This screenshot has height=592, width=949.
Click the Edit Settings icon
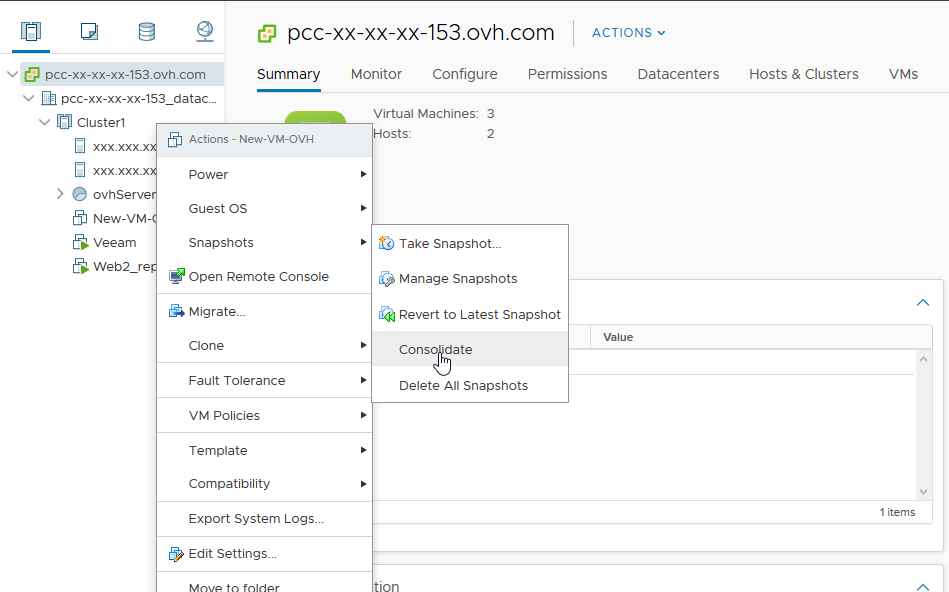point(177,554)
